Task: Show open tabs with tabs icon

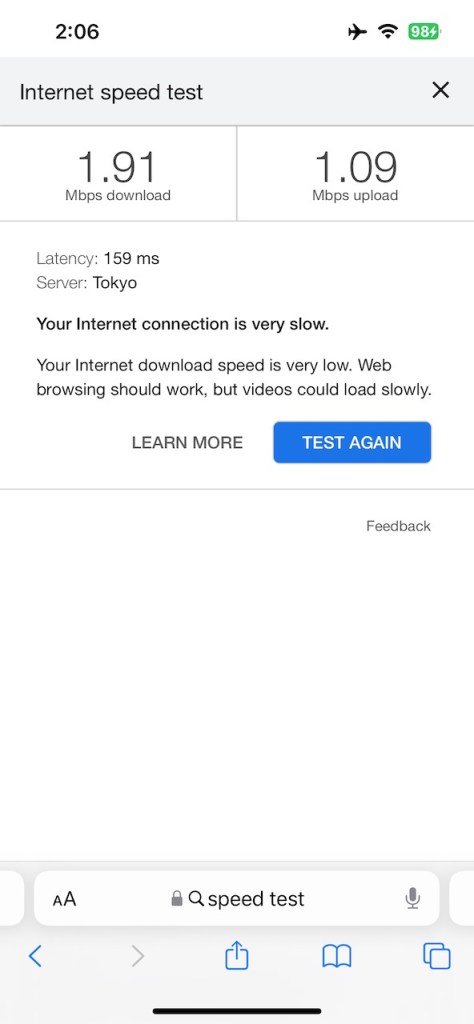Action: point(437,957)
